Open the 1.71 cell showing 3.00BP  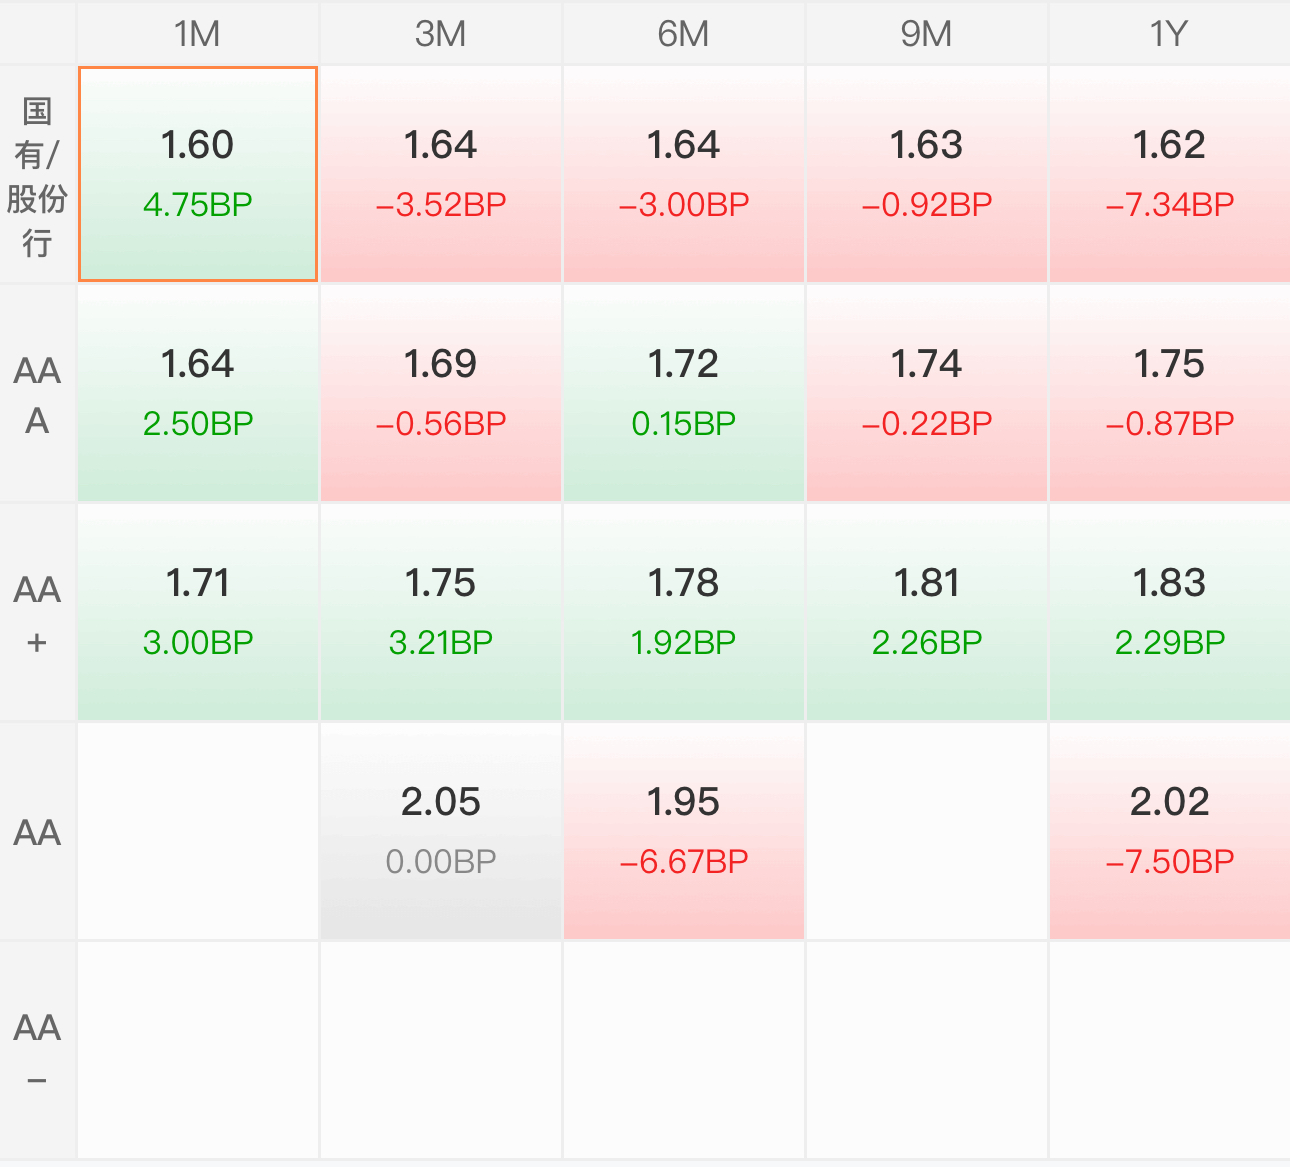coord(198,613)
